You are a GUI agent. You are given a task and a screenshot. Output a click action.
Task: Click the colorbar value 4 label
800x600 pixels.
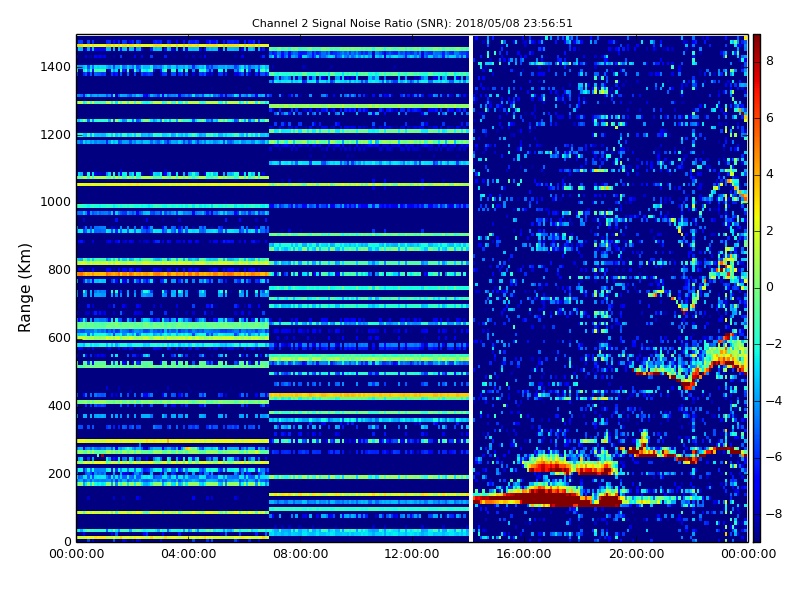770,174
